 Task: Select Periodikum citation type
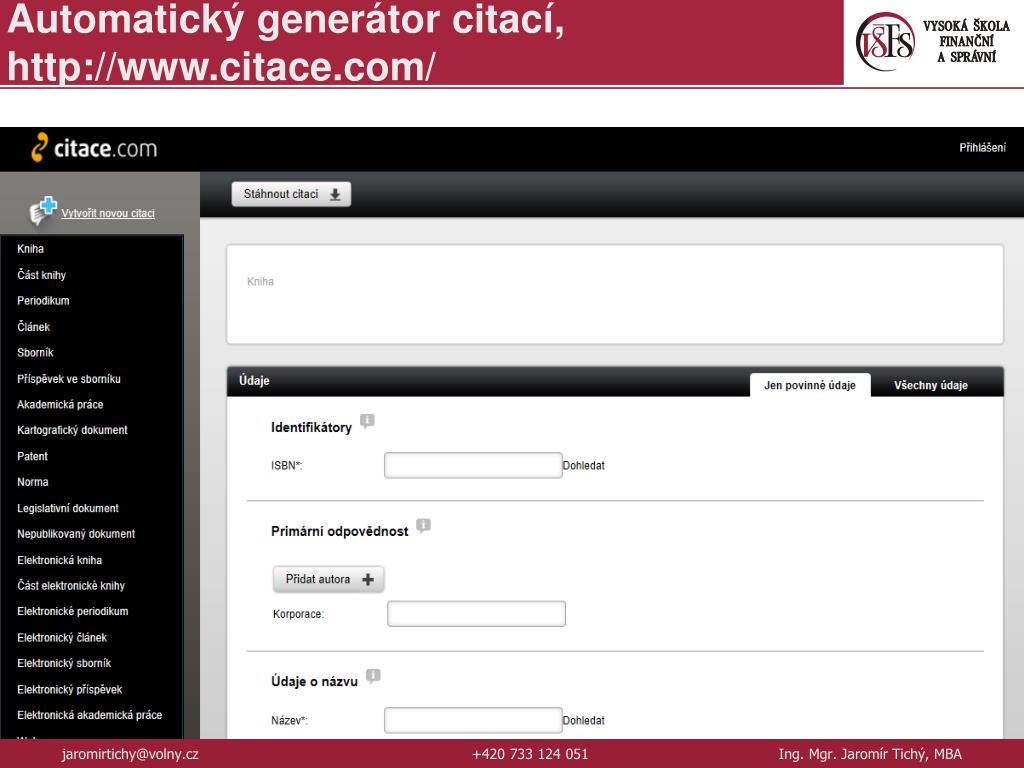(43, 300)
